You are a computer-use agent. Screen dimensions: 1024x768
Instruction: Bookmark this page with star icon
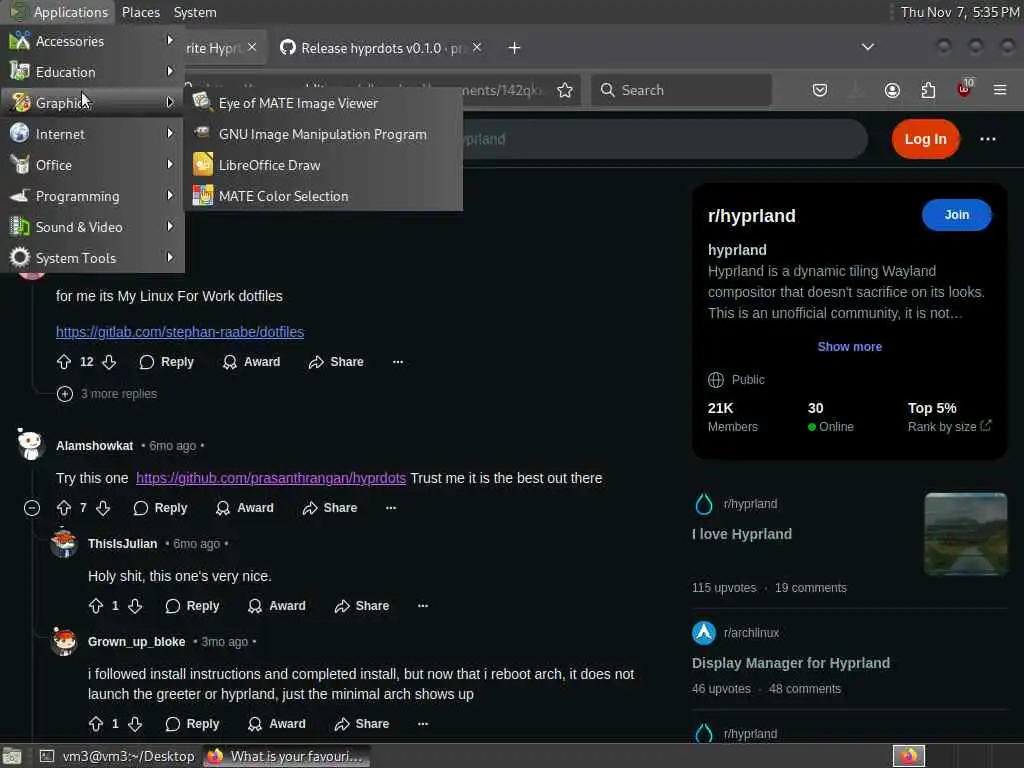tap(565, 90)
